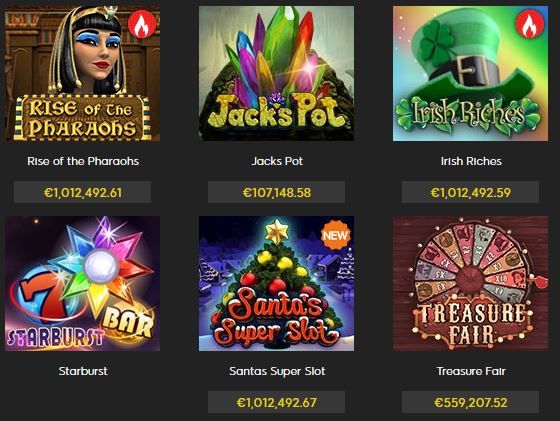This screenshot has width=560, height=421.
Task: Open the Jacks Pot crystal game image
Action: 276,74
